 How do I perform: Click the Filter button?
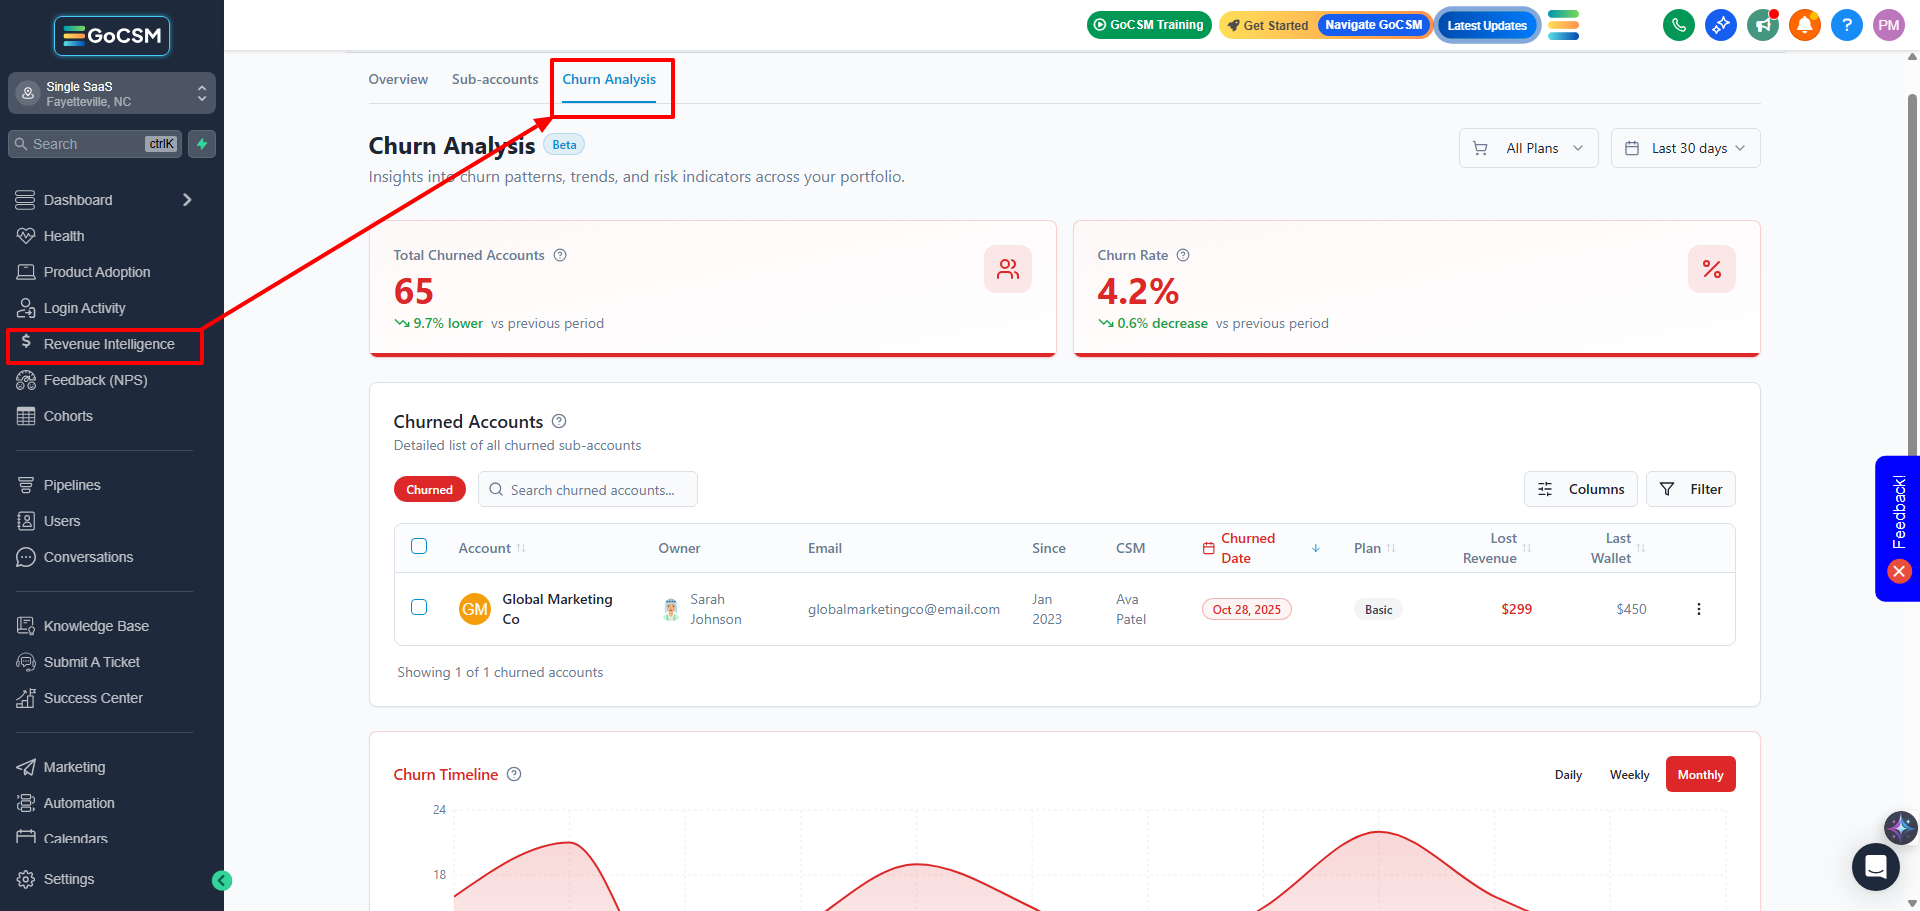1690,489
